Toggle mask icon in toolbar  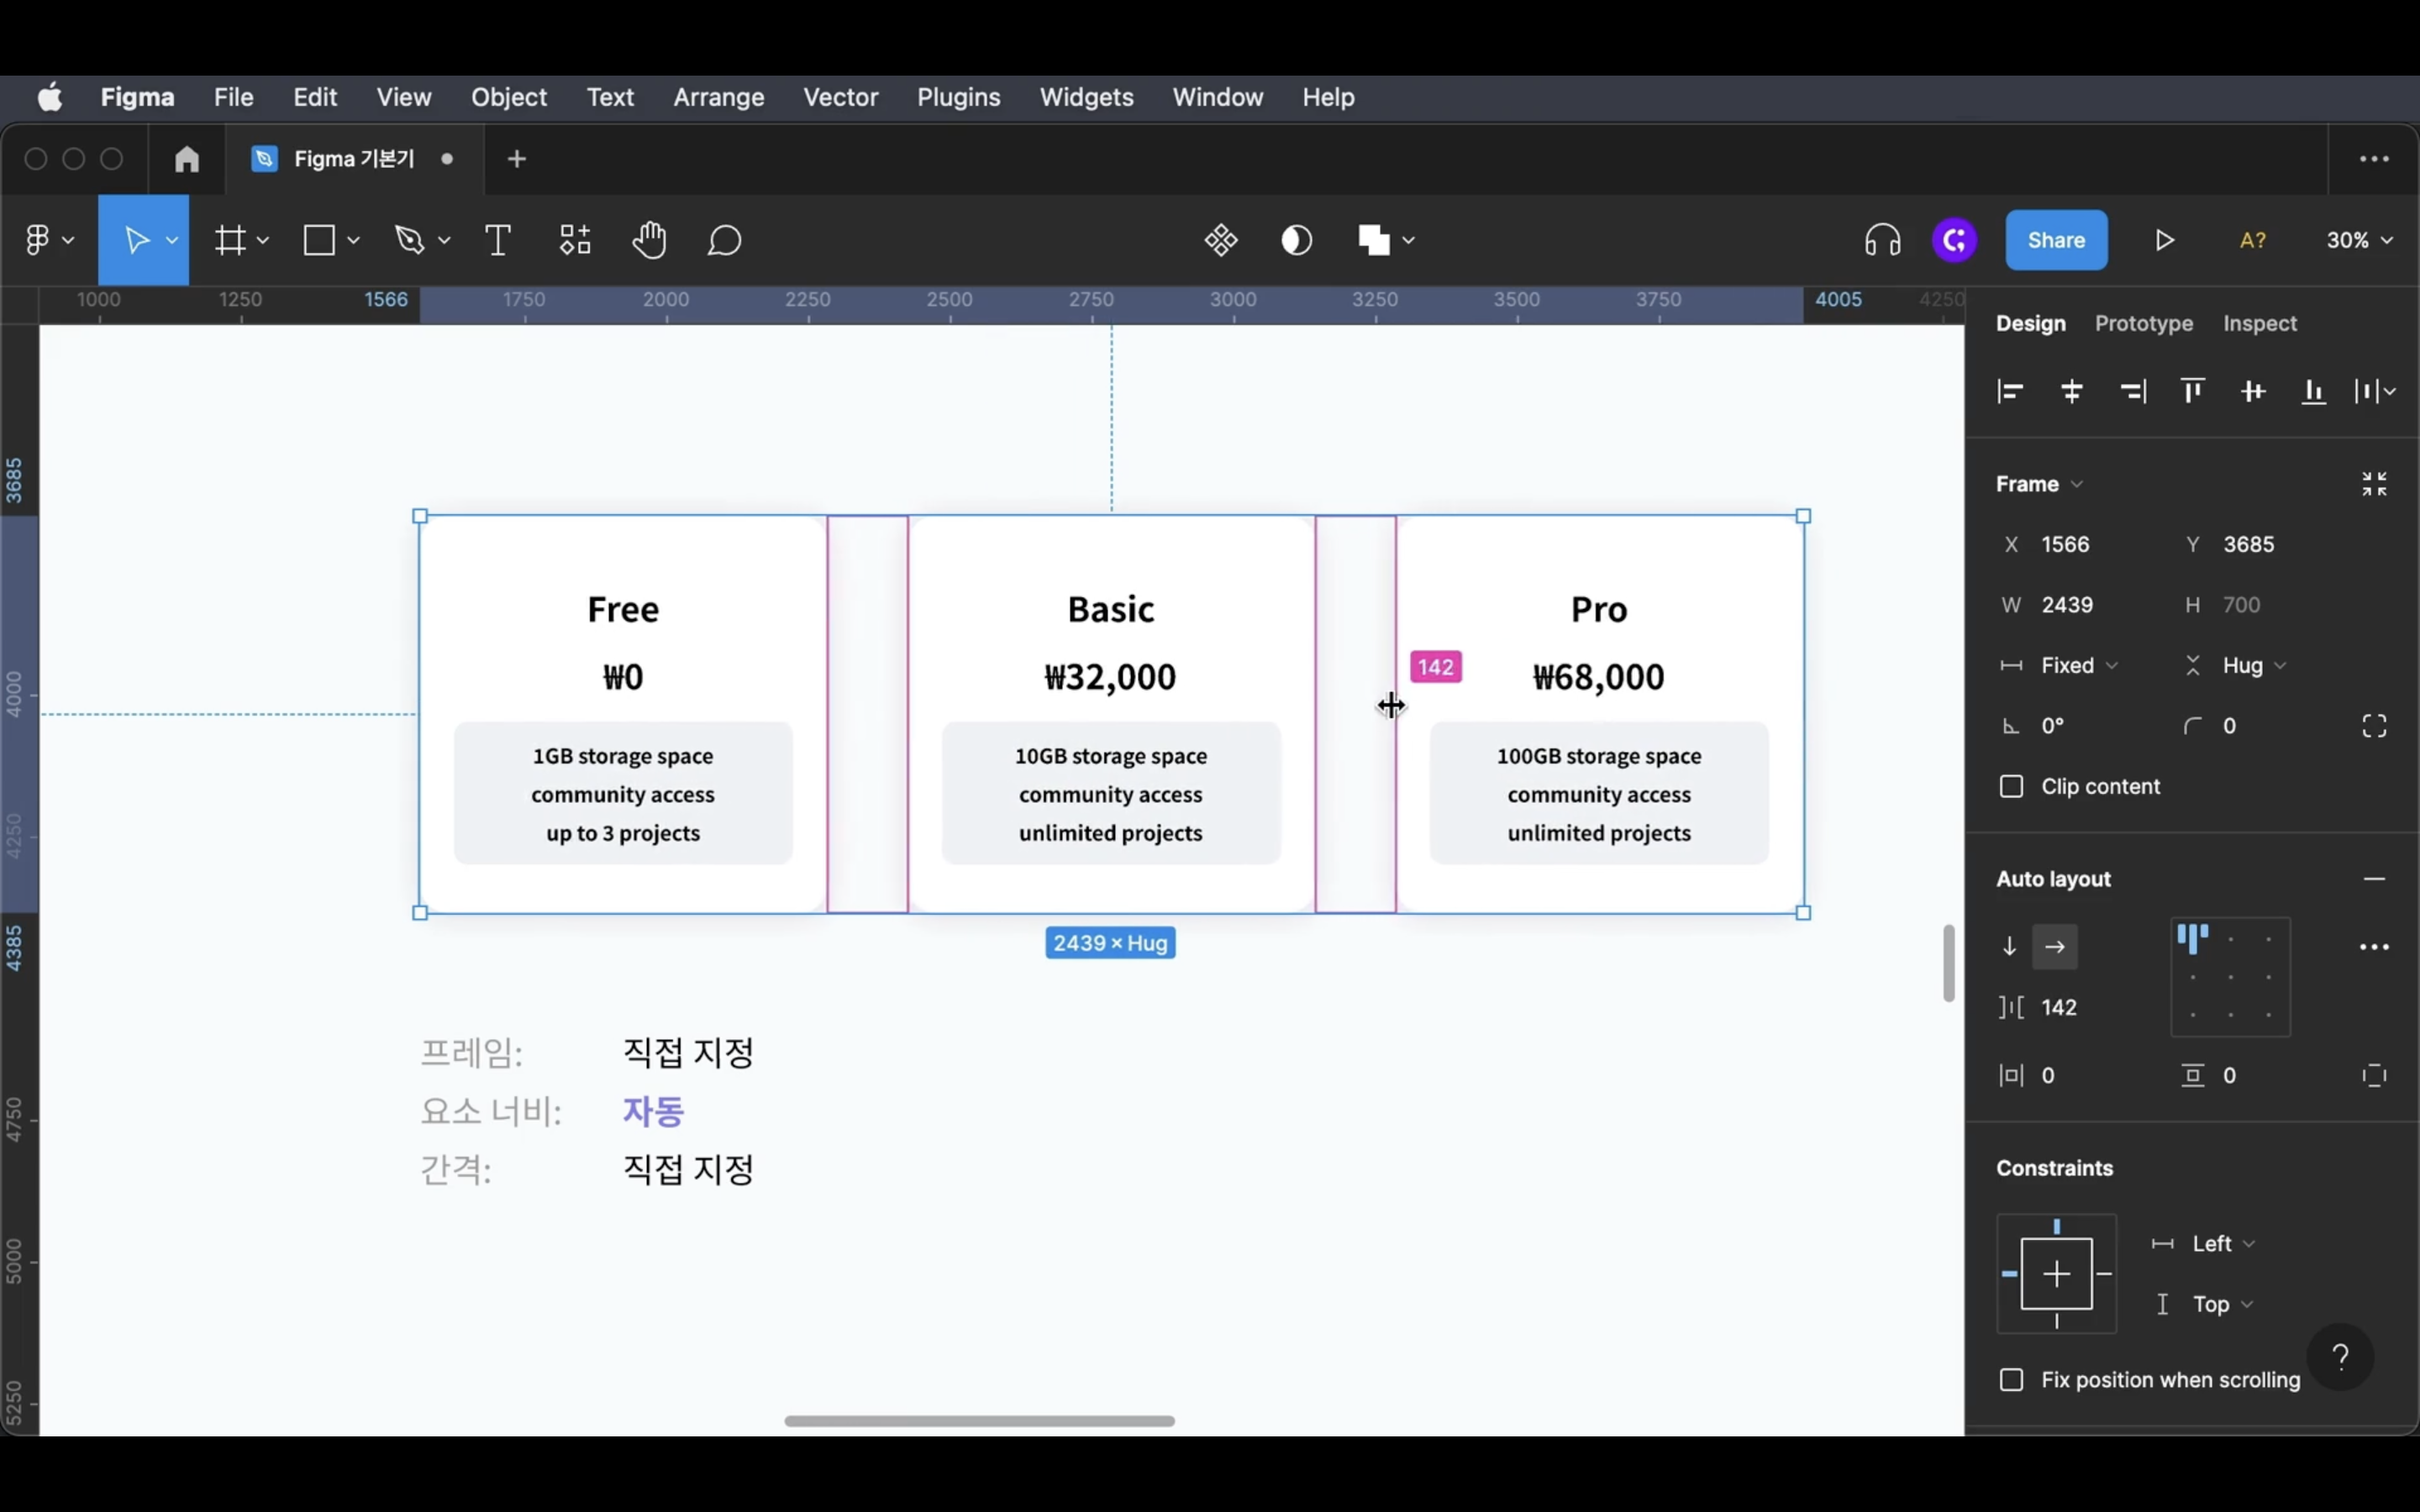1297,240
